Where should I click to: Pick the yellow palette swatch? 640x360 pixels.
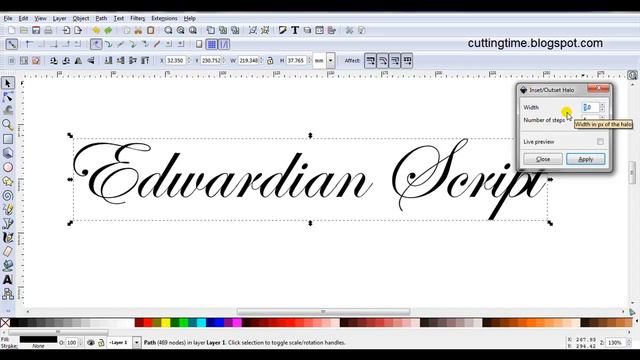point(165,323)
